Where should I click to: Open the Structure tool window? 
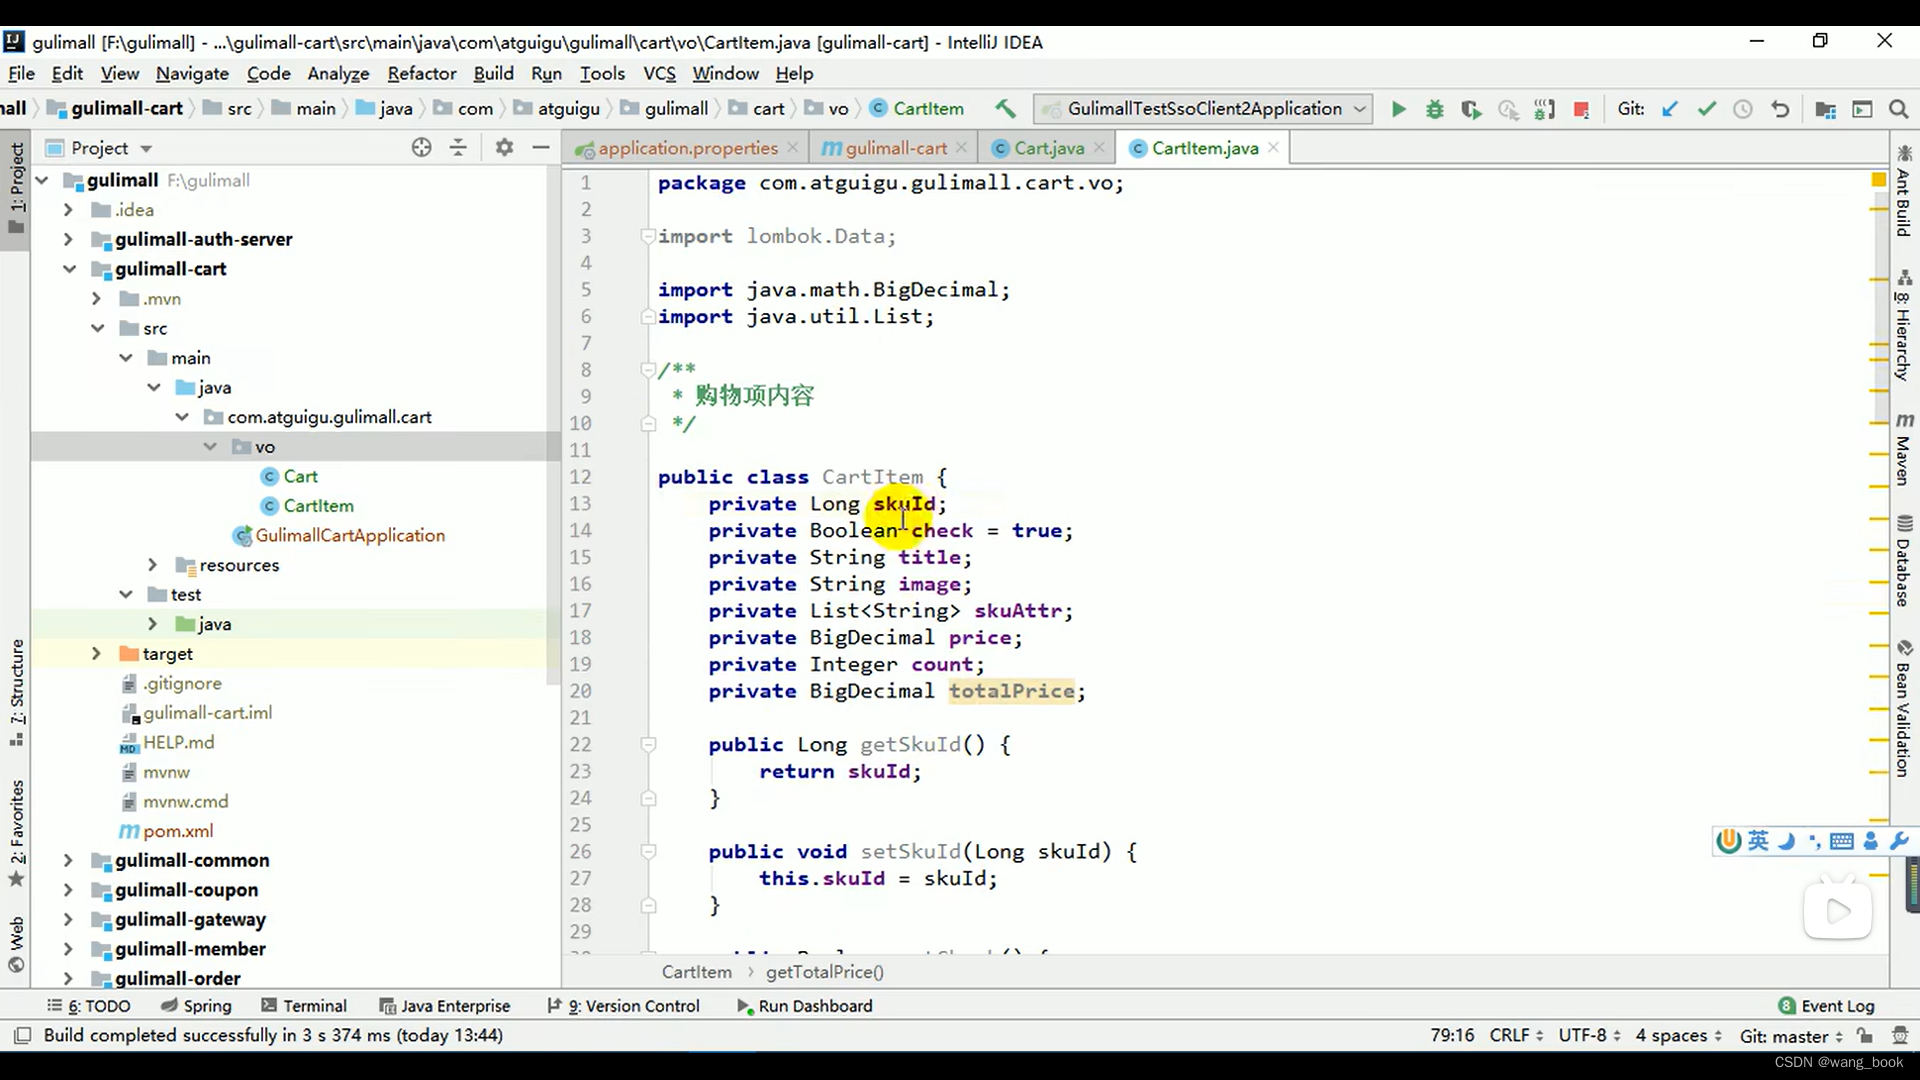16,692
